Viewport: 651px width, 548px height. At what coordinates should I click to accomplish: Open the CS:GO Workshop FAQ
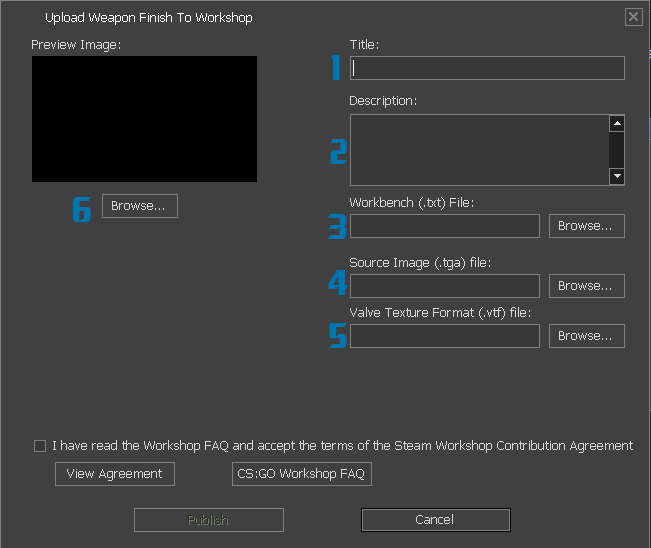(x=301, y=474)
